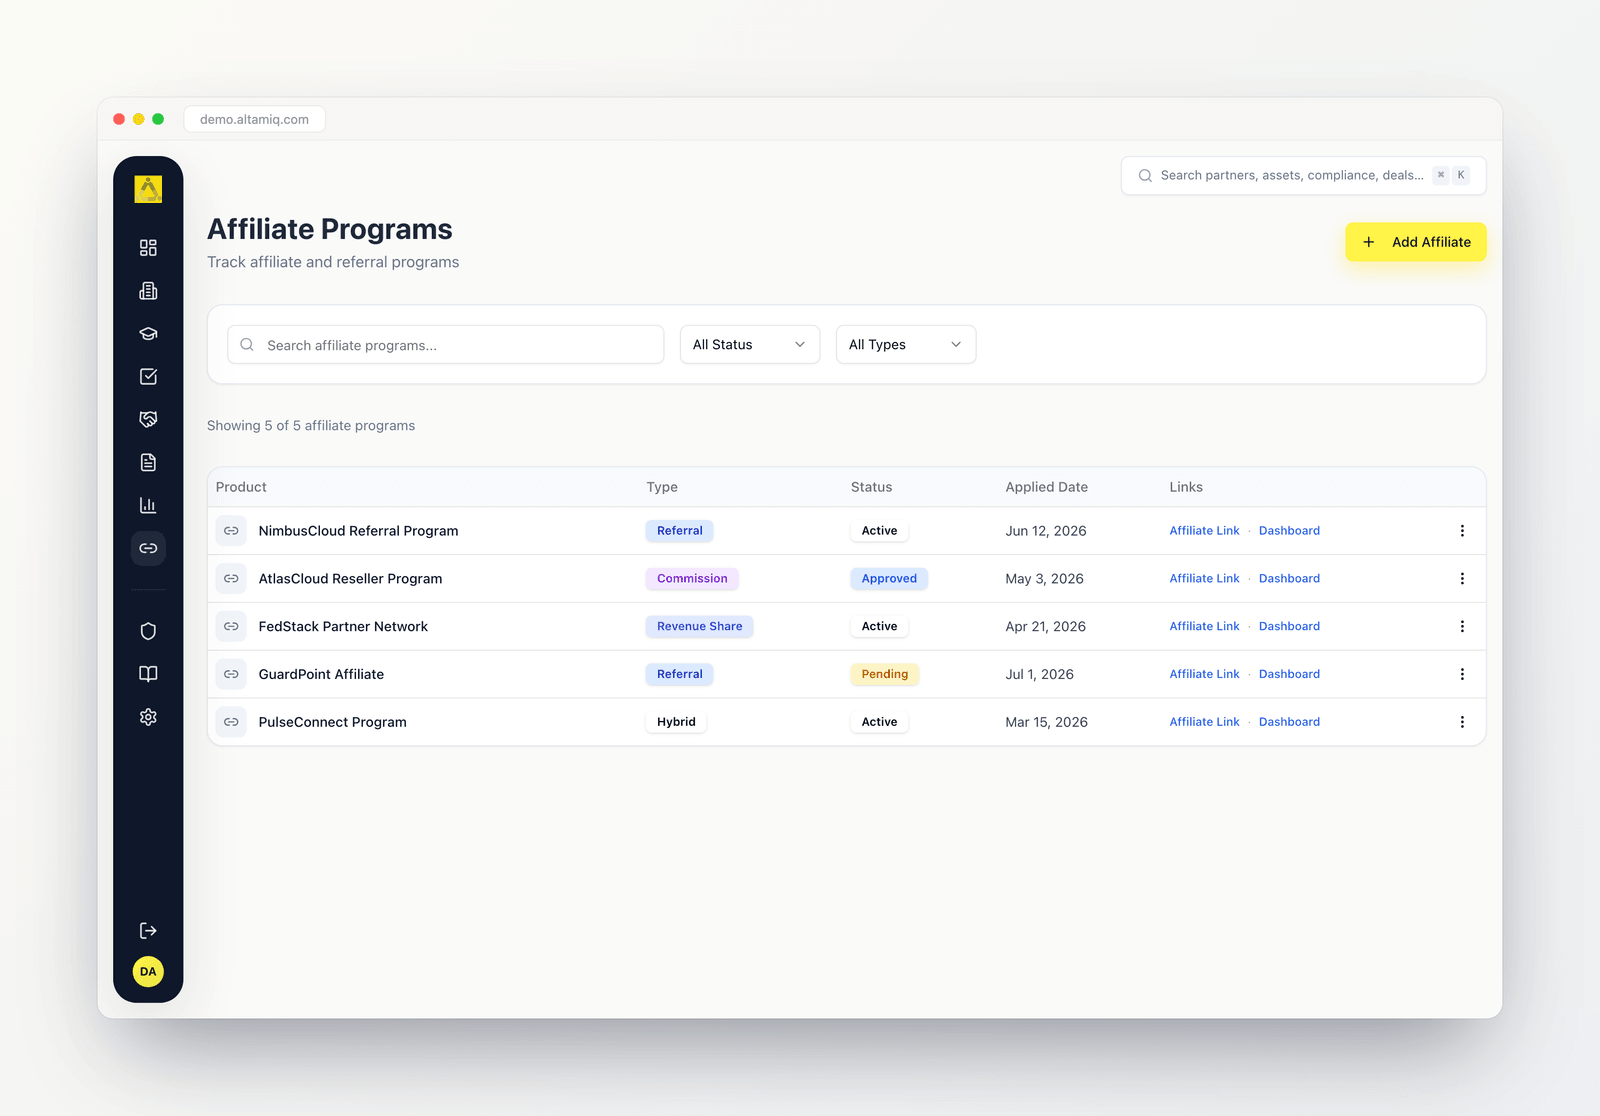Open the three-dot menu for GuardPoint row

[x=1462, y=674]
